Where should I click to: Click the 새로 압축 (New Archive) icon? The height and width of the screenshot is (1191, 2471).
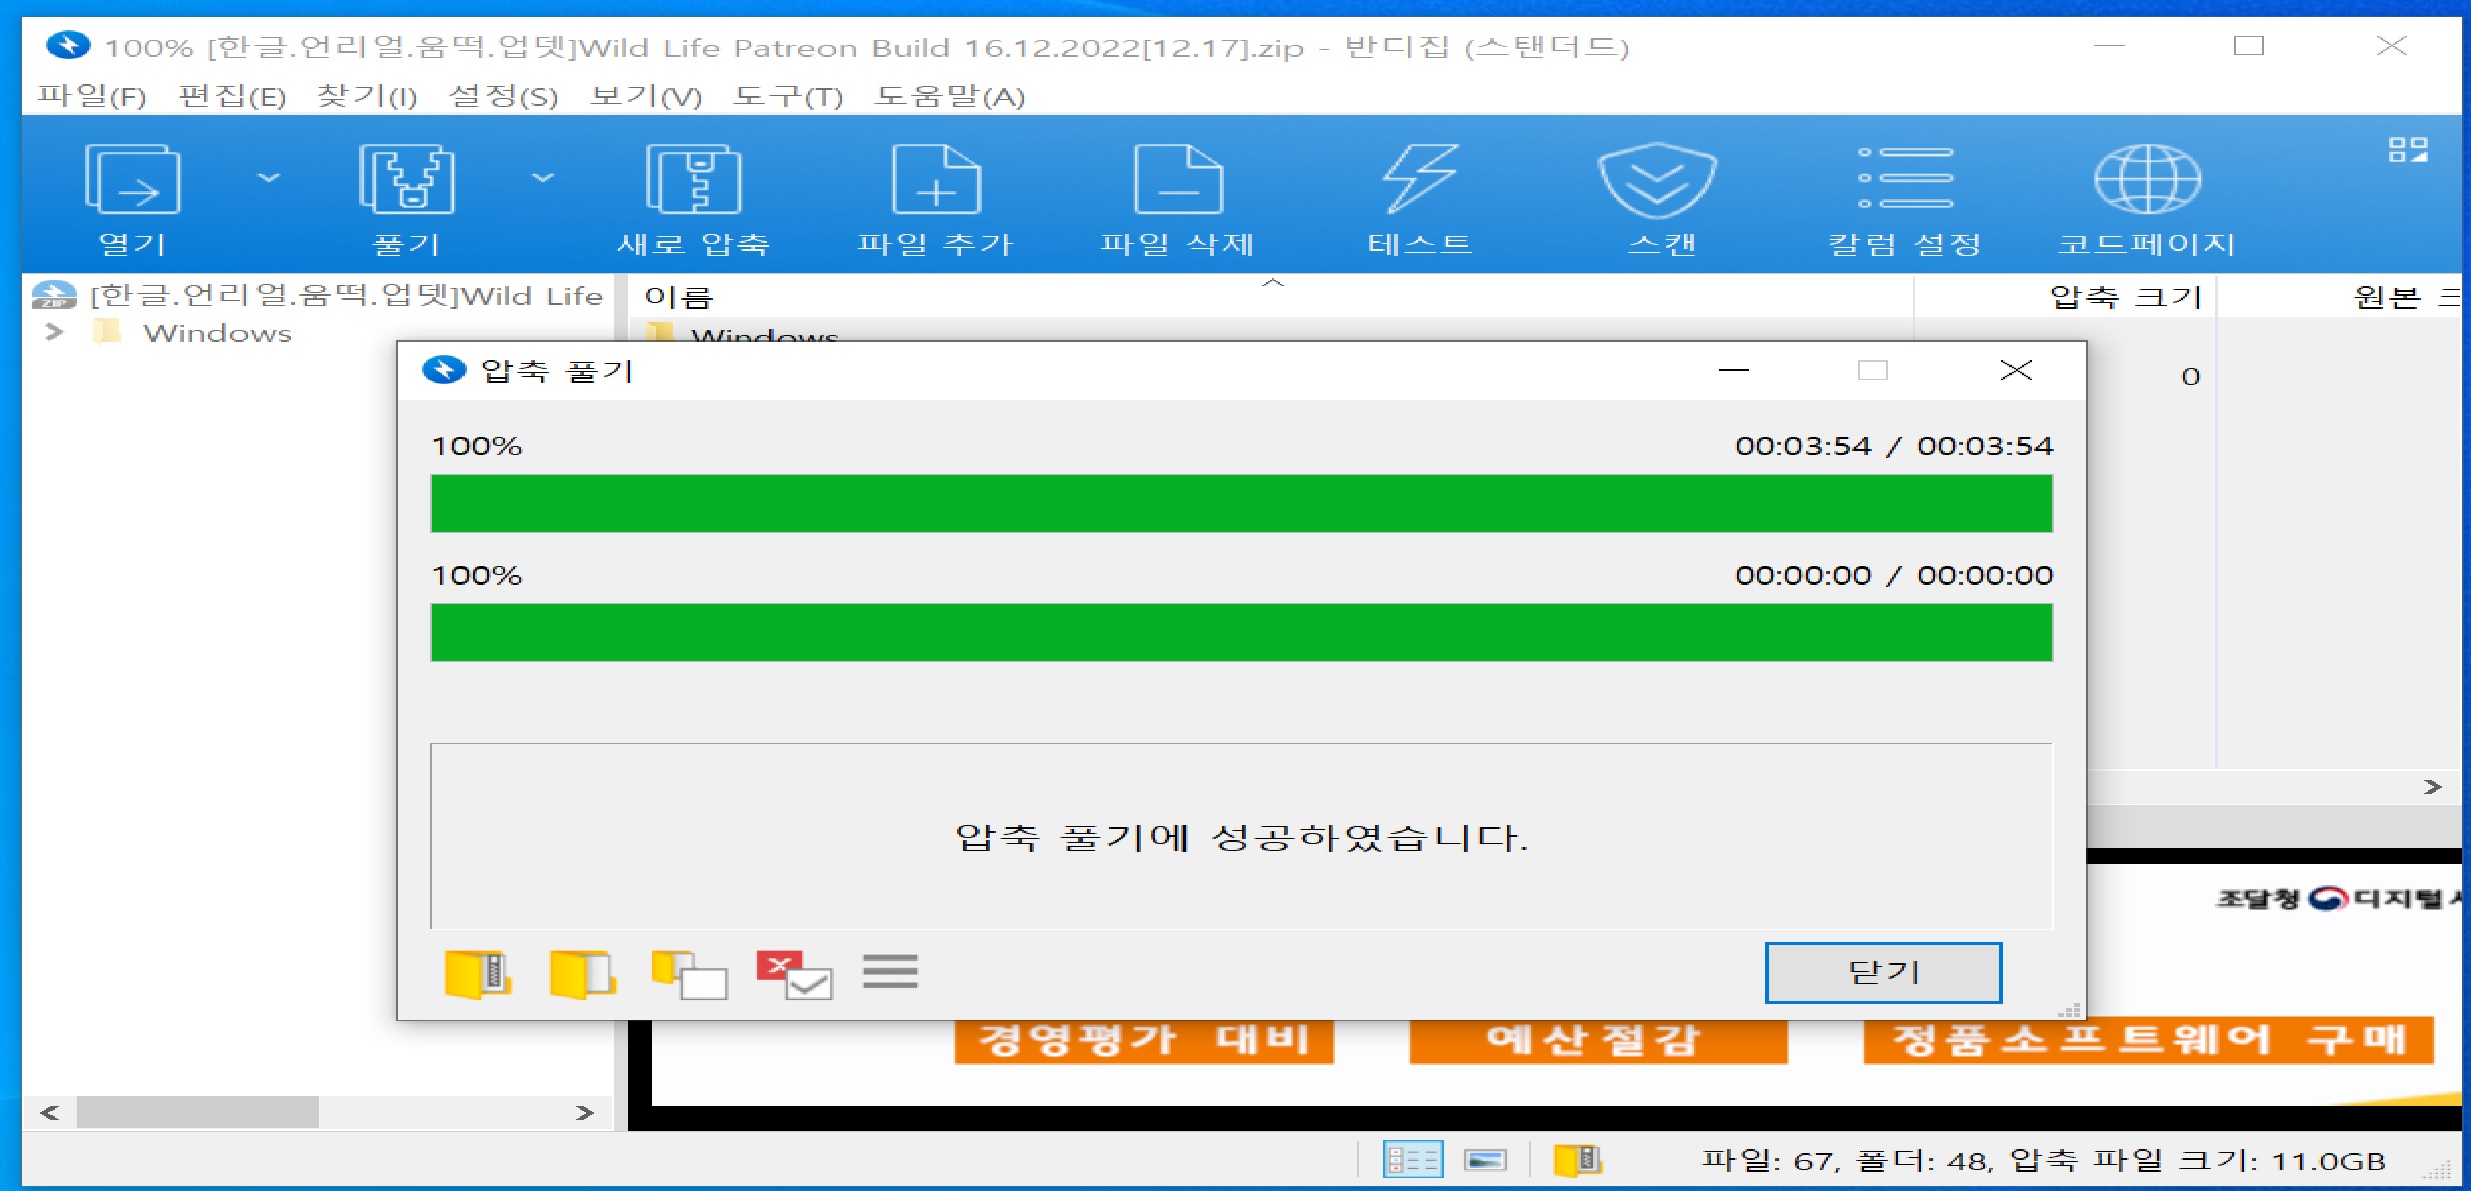693,180
